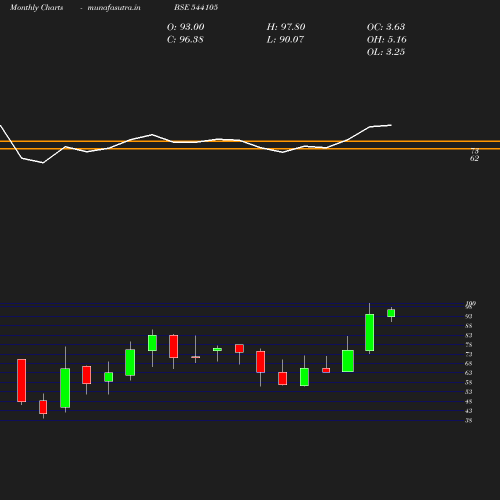Click the close price 'C: 96.38'
This screenshot has width=500, height=500.
click(185, 40)
